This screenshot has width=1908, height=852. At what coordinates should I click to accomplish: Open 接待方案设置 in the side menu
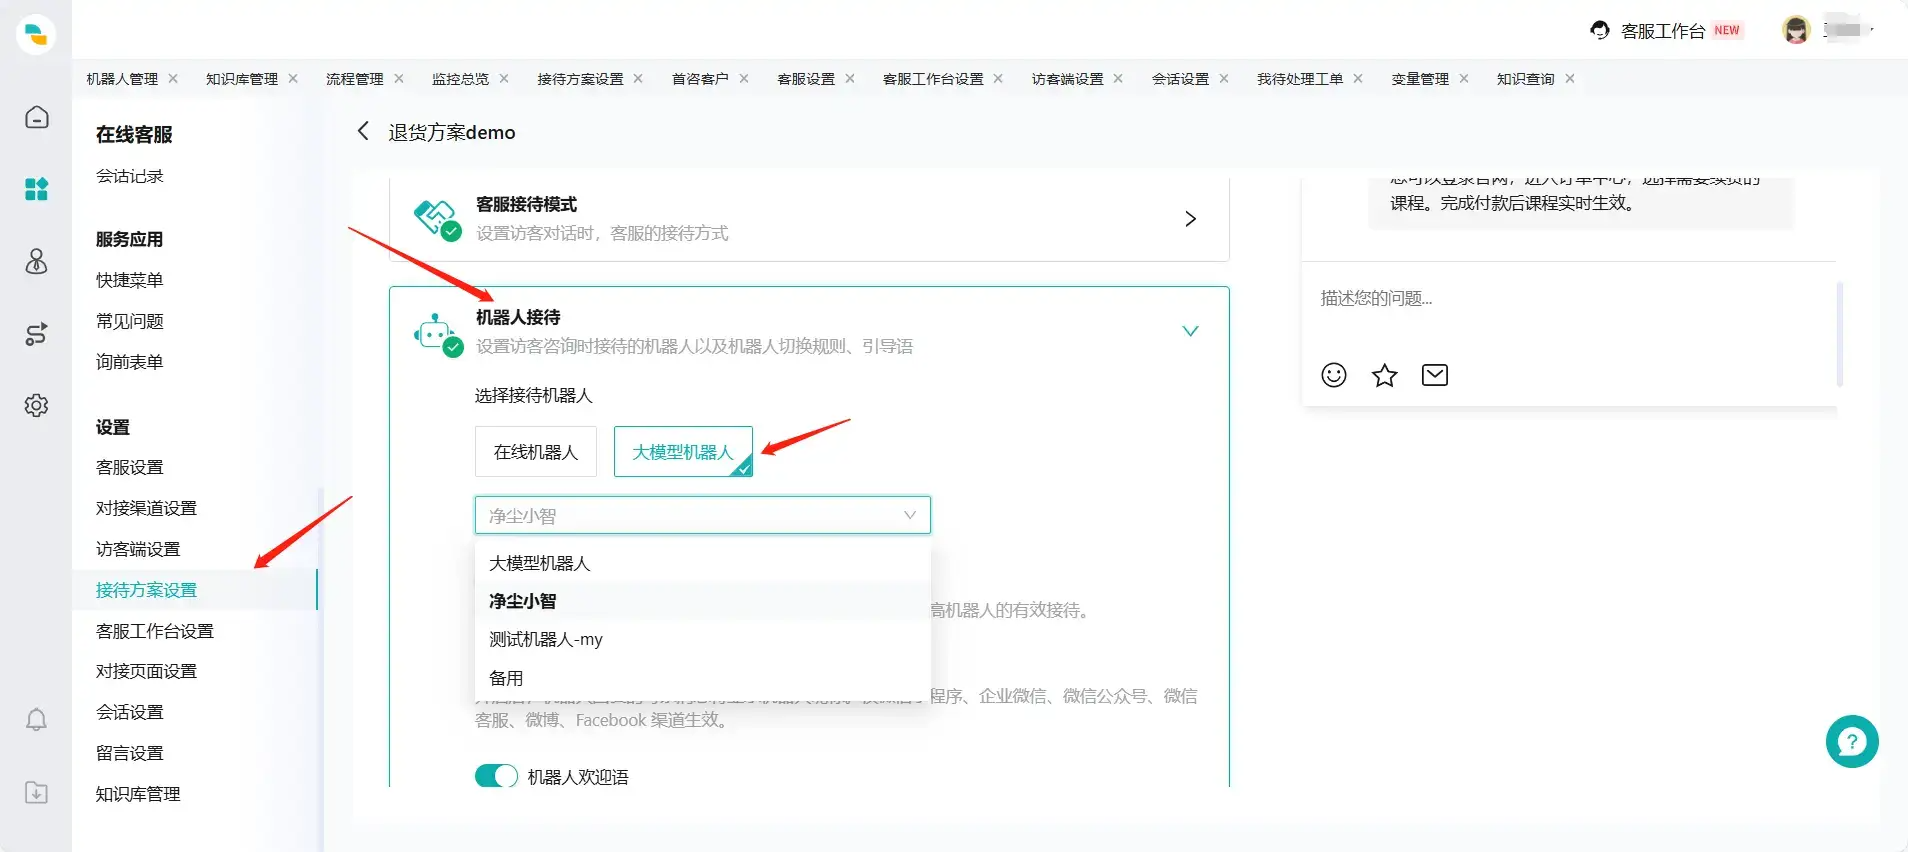click(x=195, y=590)
